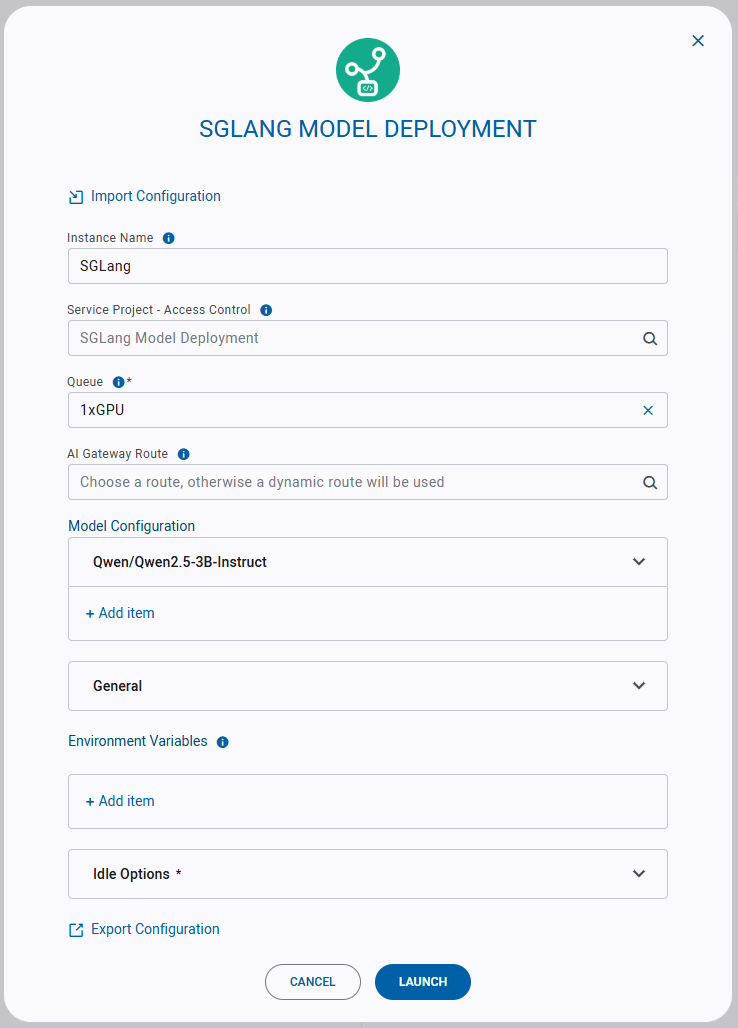Viewport: 738px width, 1028px height.
Task: Add an Environment Variables item
Action: pos(119,801)
